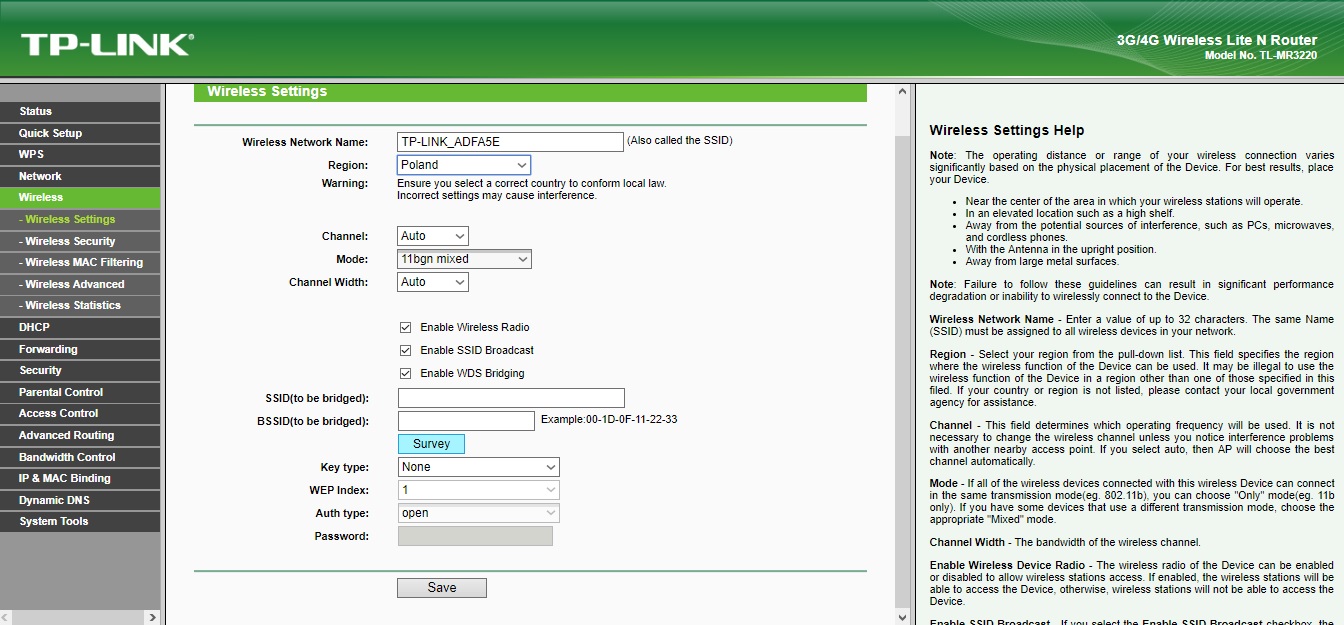Open the WPS menu item

(x=80, y=154)
